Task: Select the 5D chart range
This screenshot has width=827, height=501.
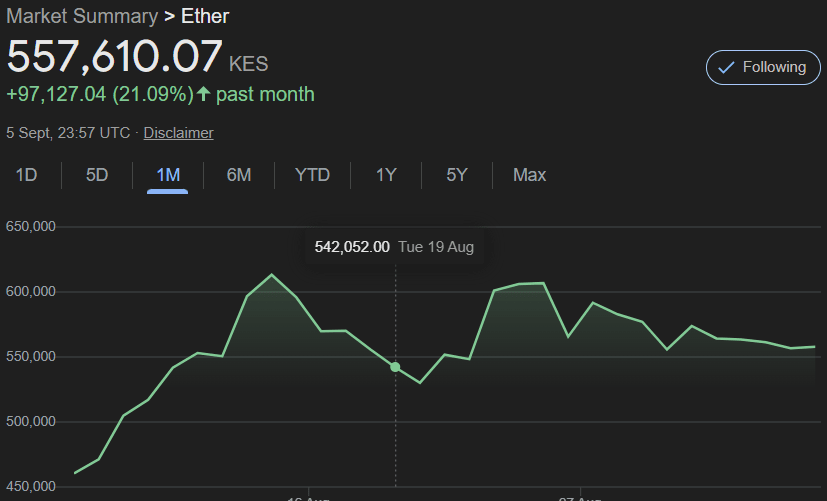Action: (x=96, y=175)
